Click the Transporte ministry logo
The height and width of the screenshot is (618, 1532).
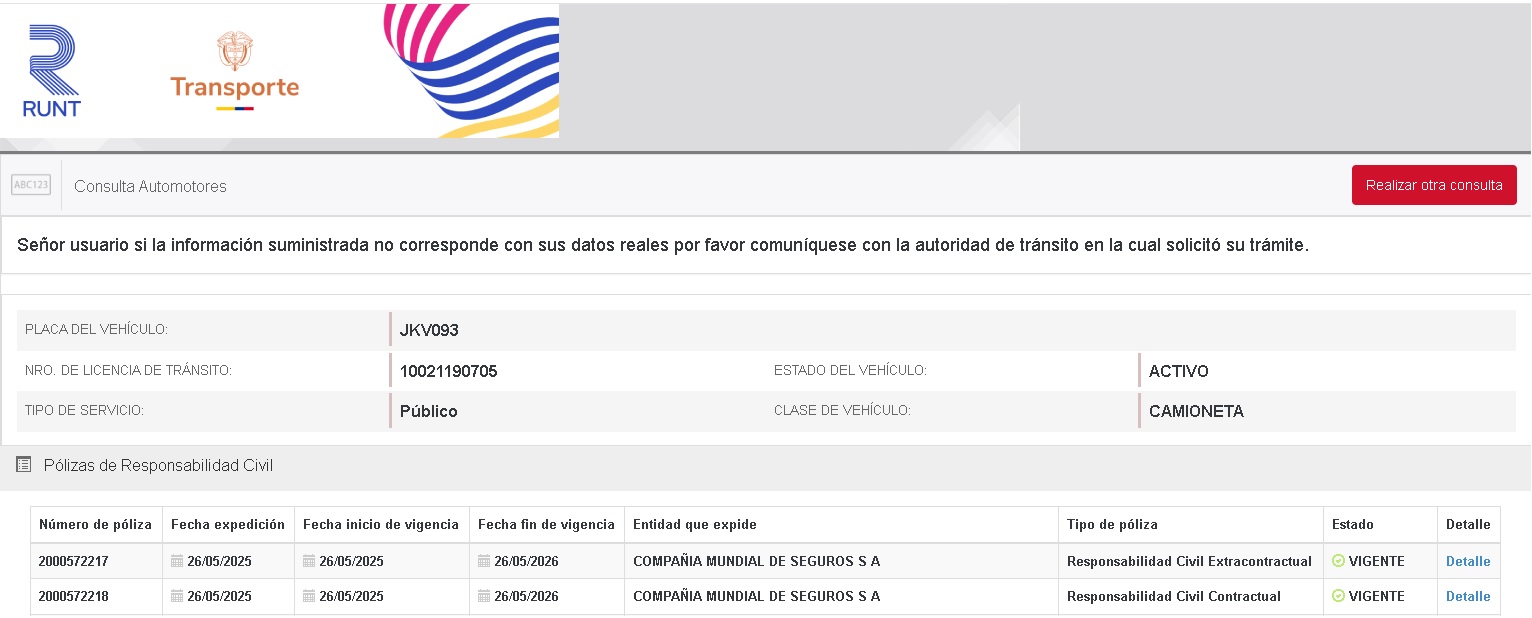[235, 72]
